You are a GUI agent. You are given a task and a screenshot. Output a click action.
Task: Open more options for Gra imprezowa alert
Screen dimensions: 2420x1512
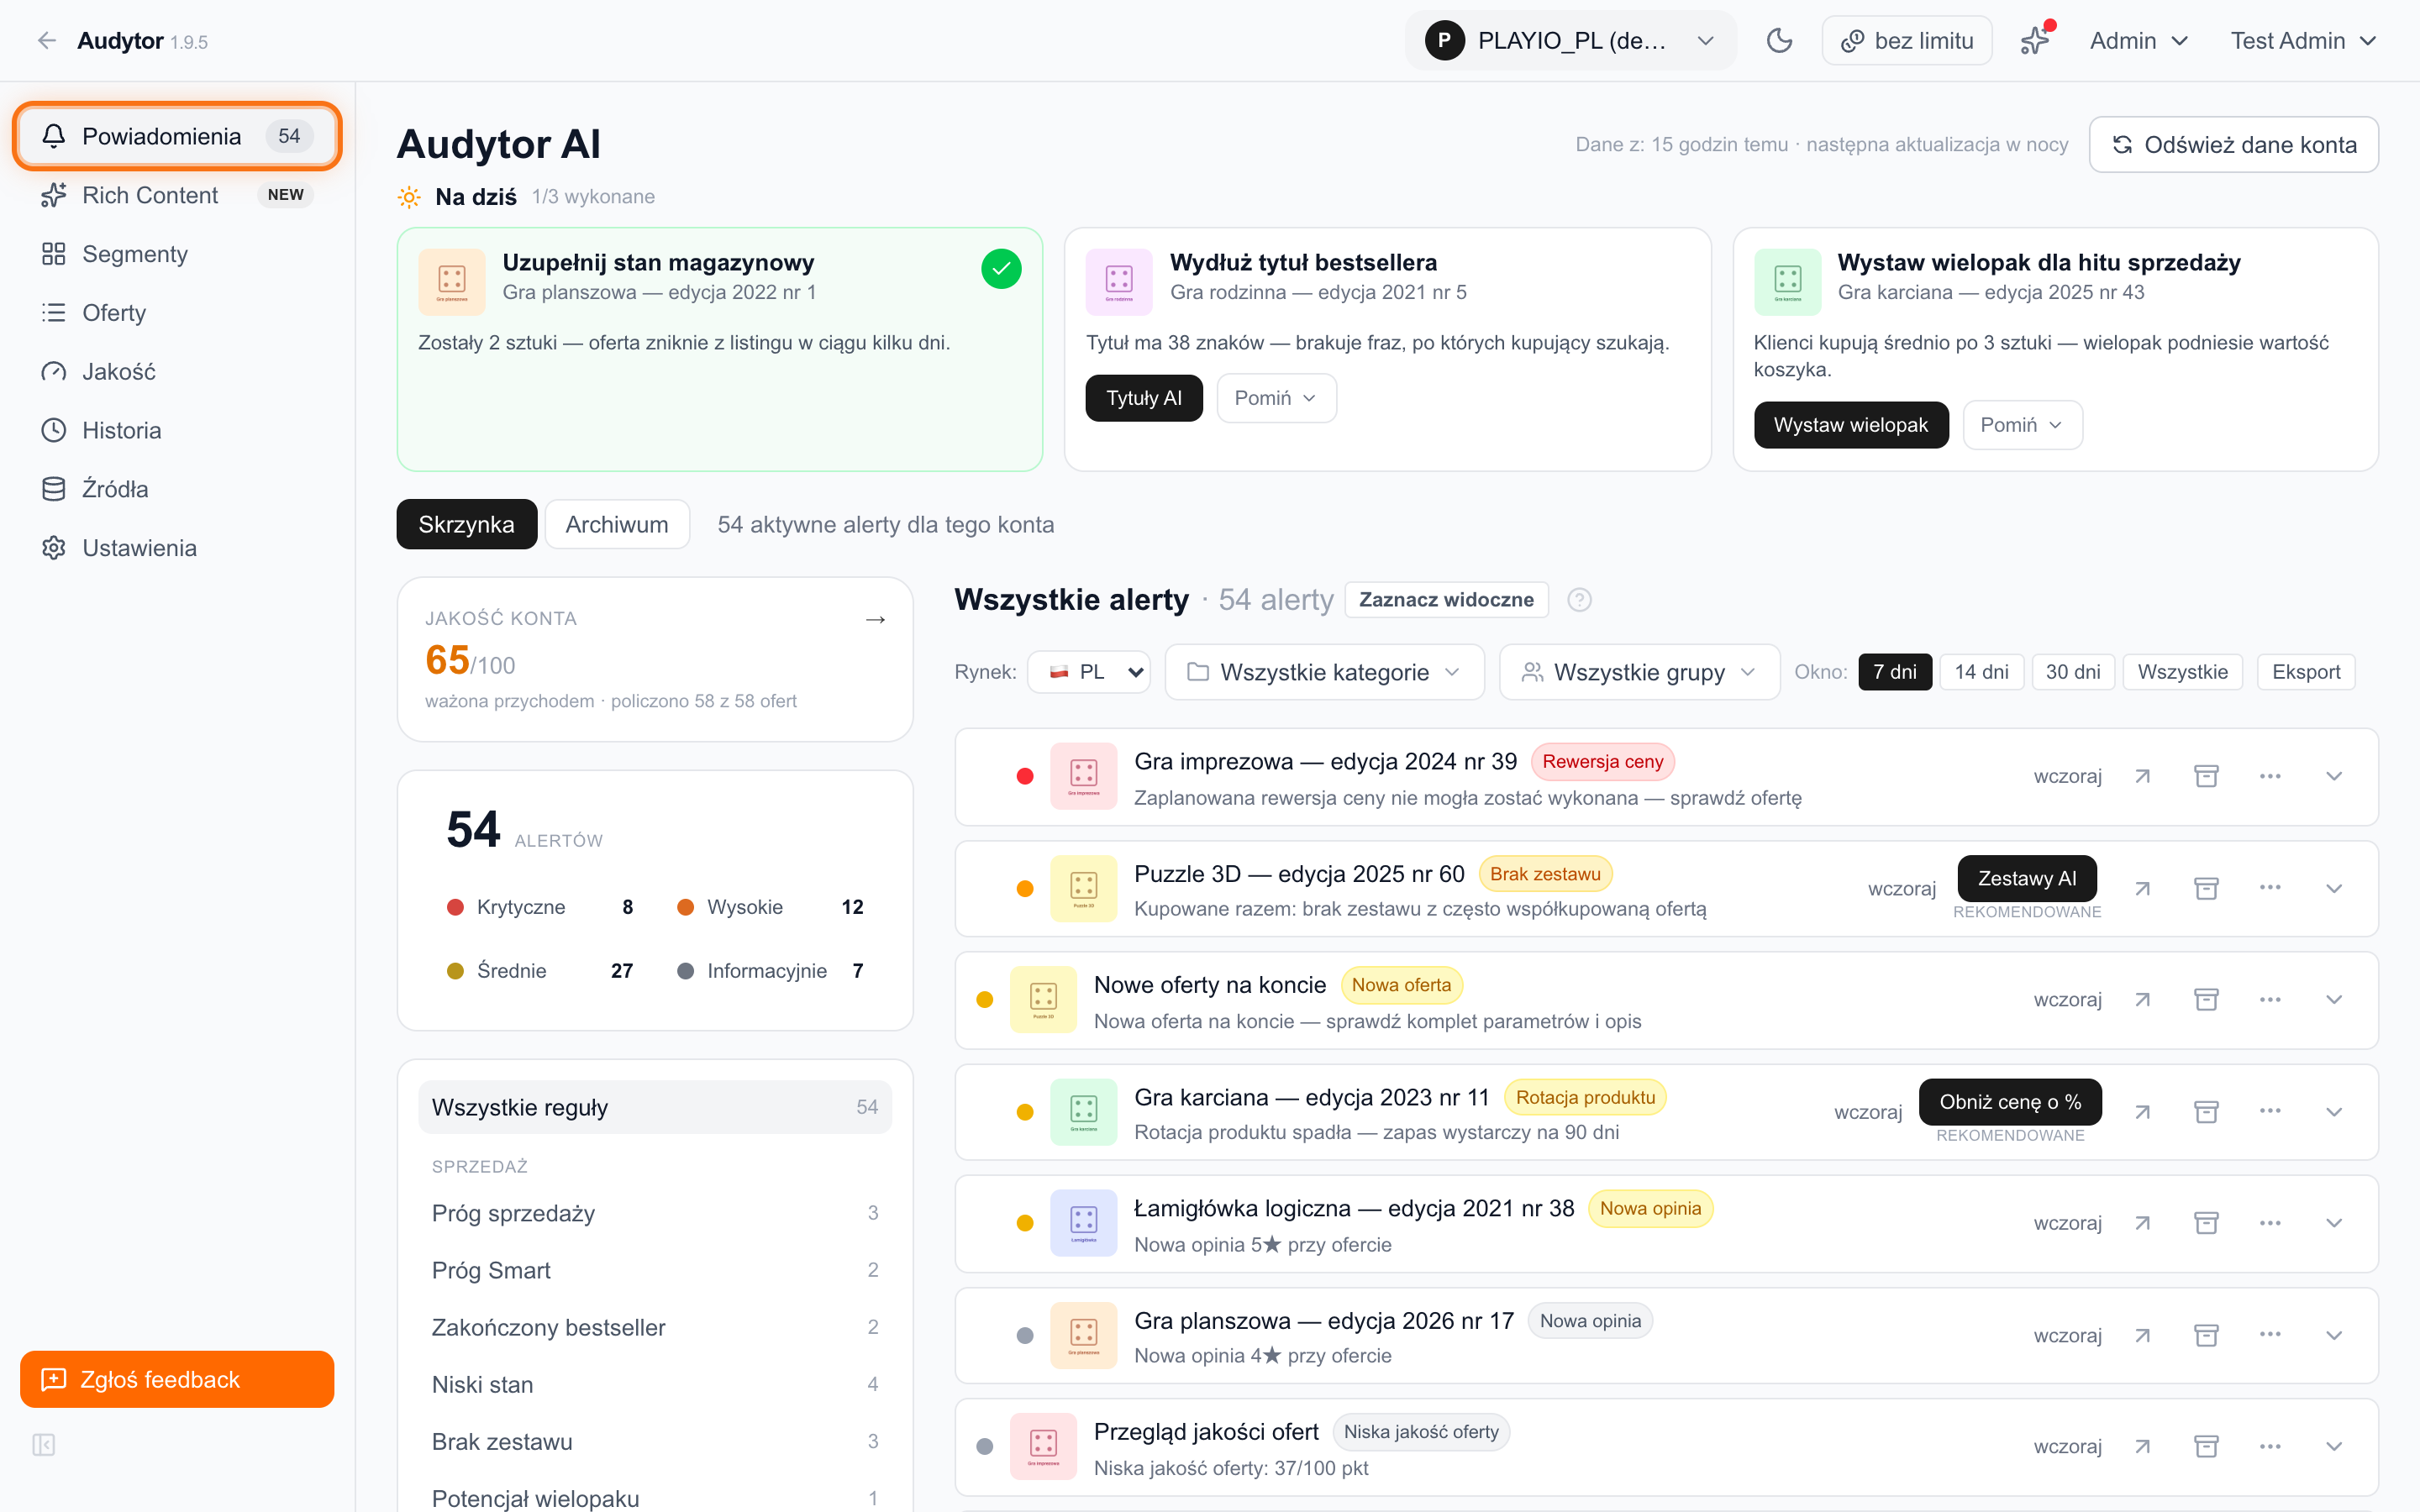pos(2270,776)
